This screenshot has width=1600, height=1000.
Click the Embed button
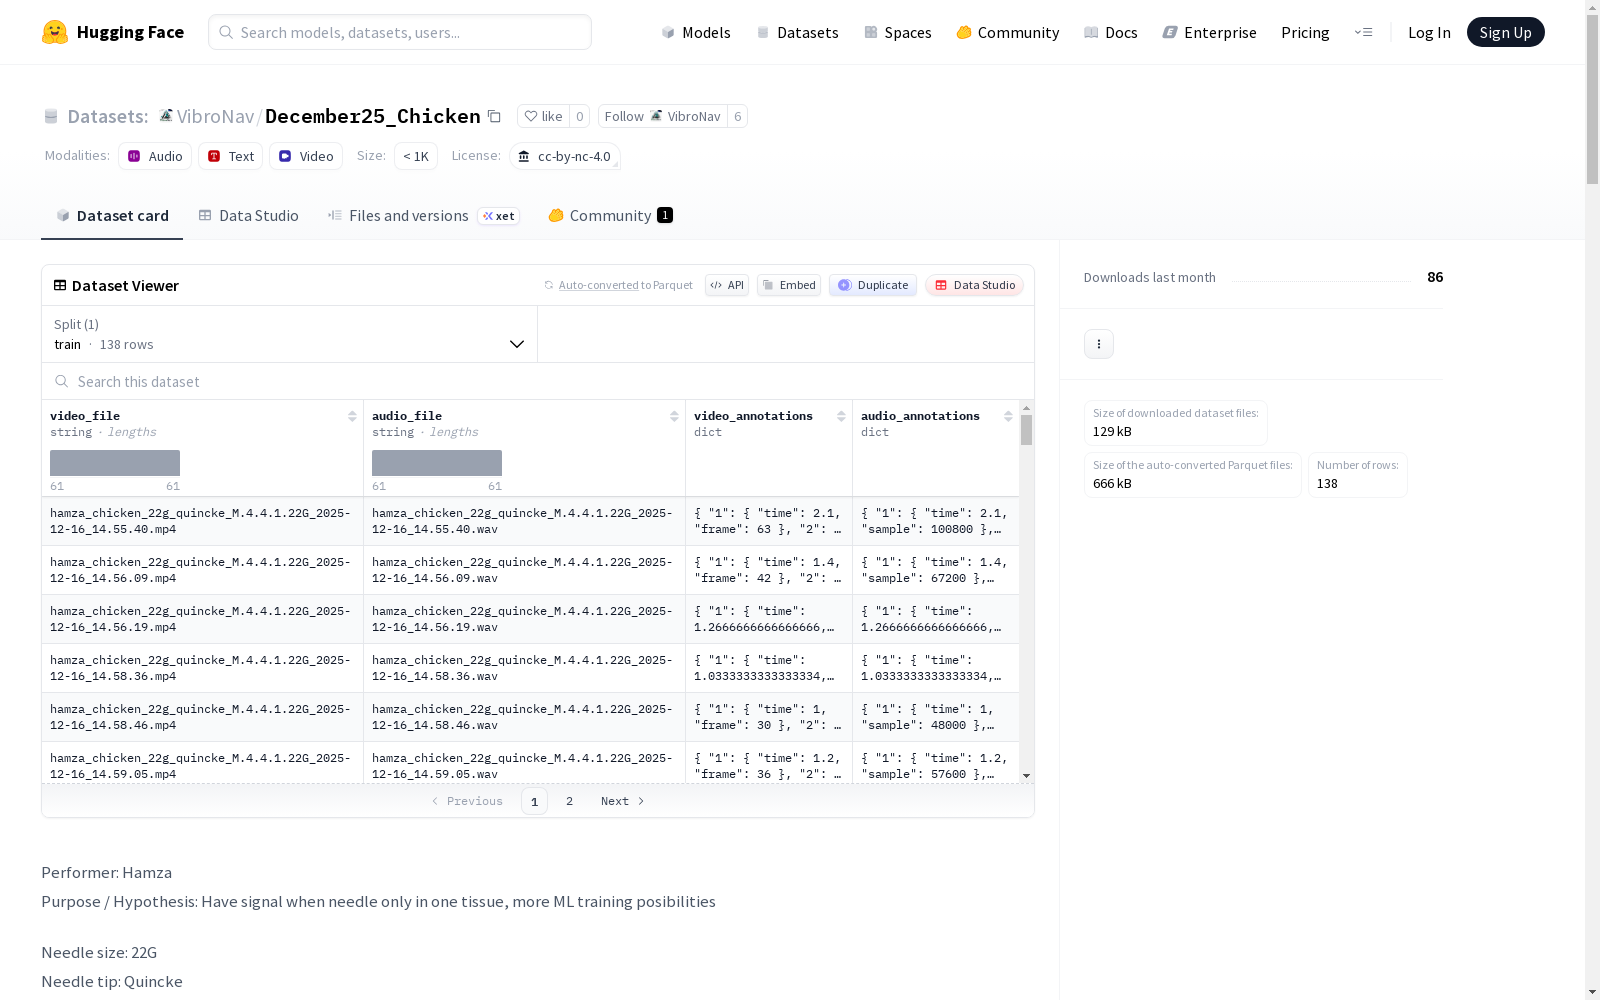[x=789, y=285]
